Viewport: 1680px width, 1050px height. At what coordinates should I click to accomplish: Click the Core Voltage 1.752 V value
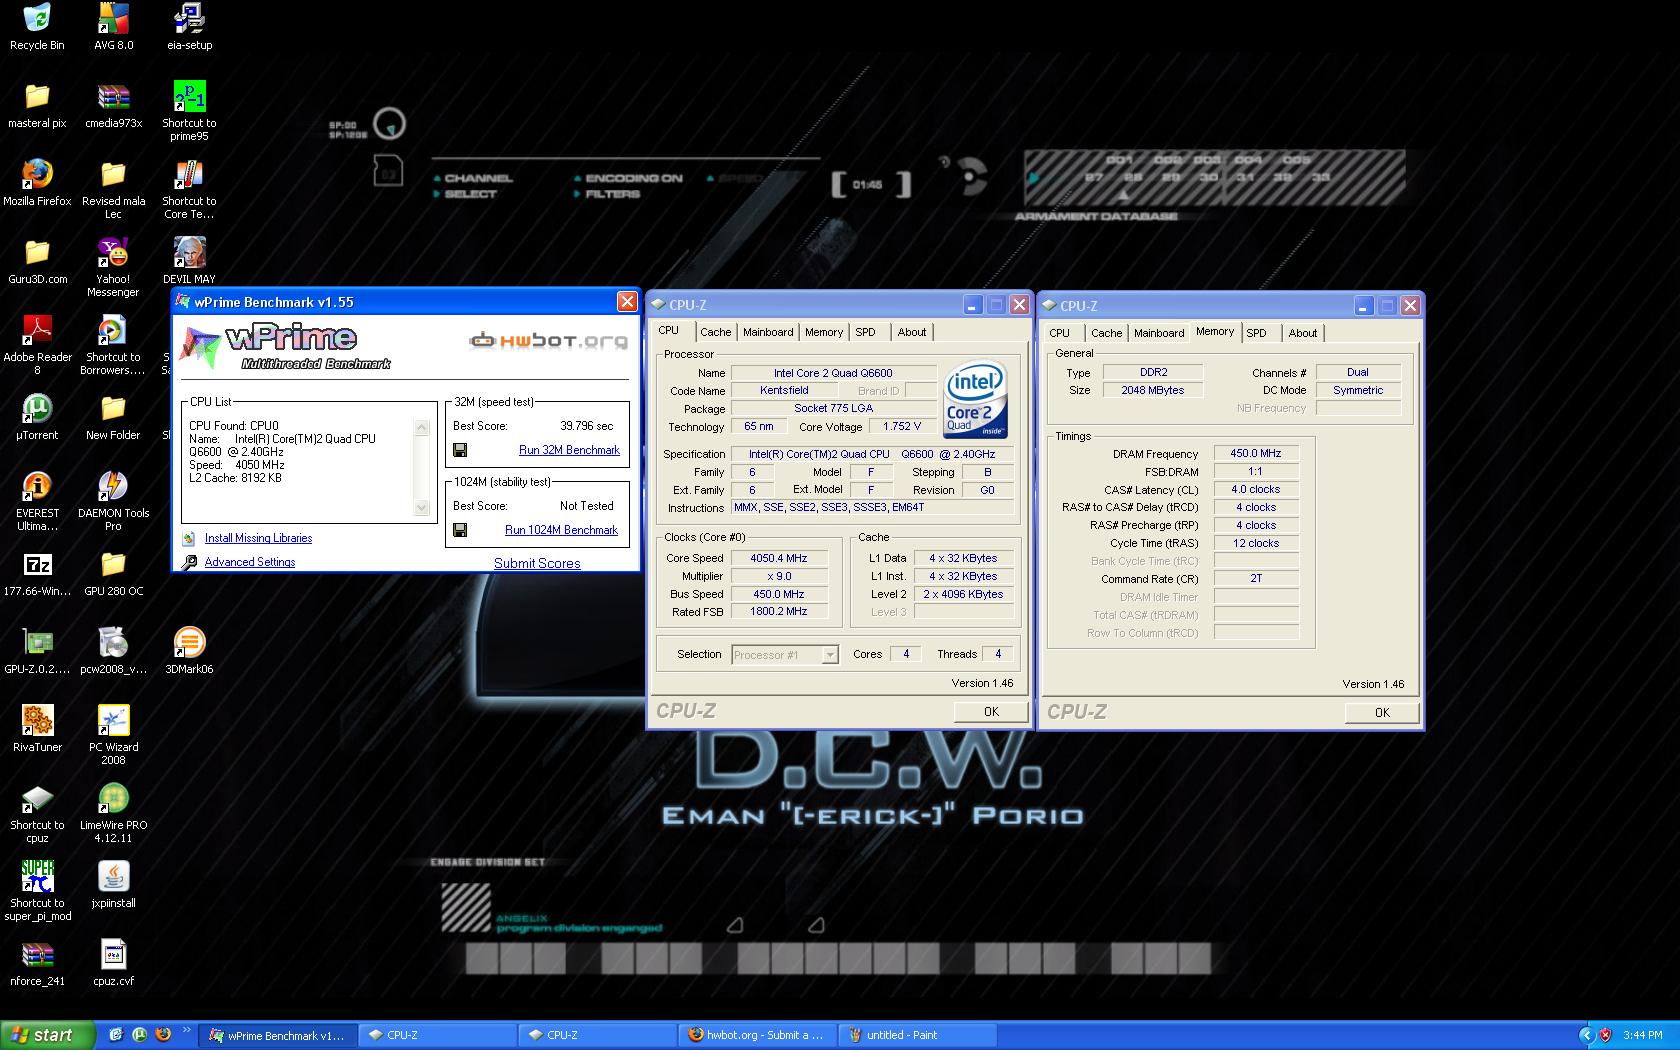coord(902,426)
